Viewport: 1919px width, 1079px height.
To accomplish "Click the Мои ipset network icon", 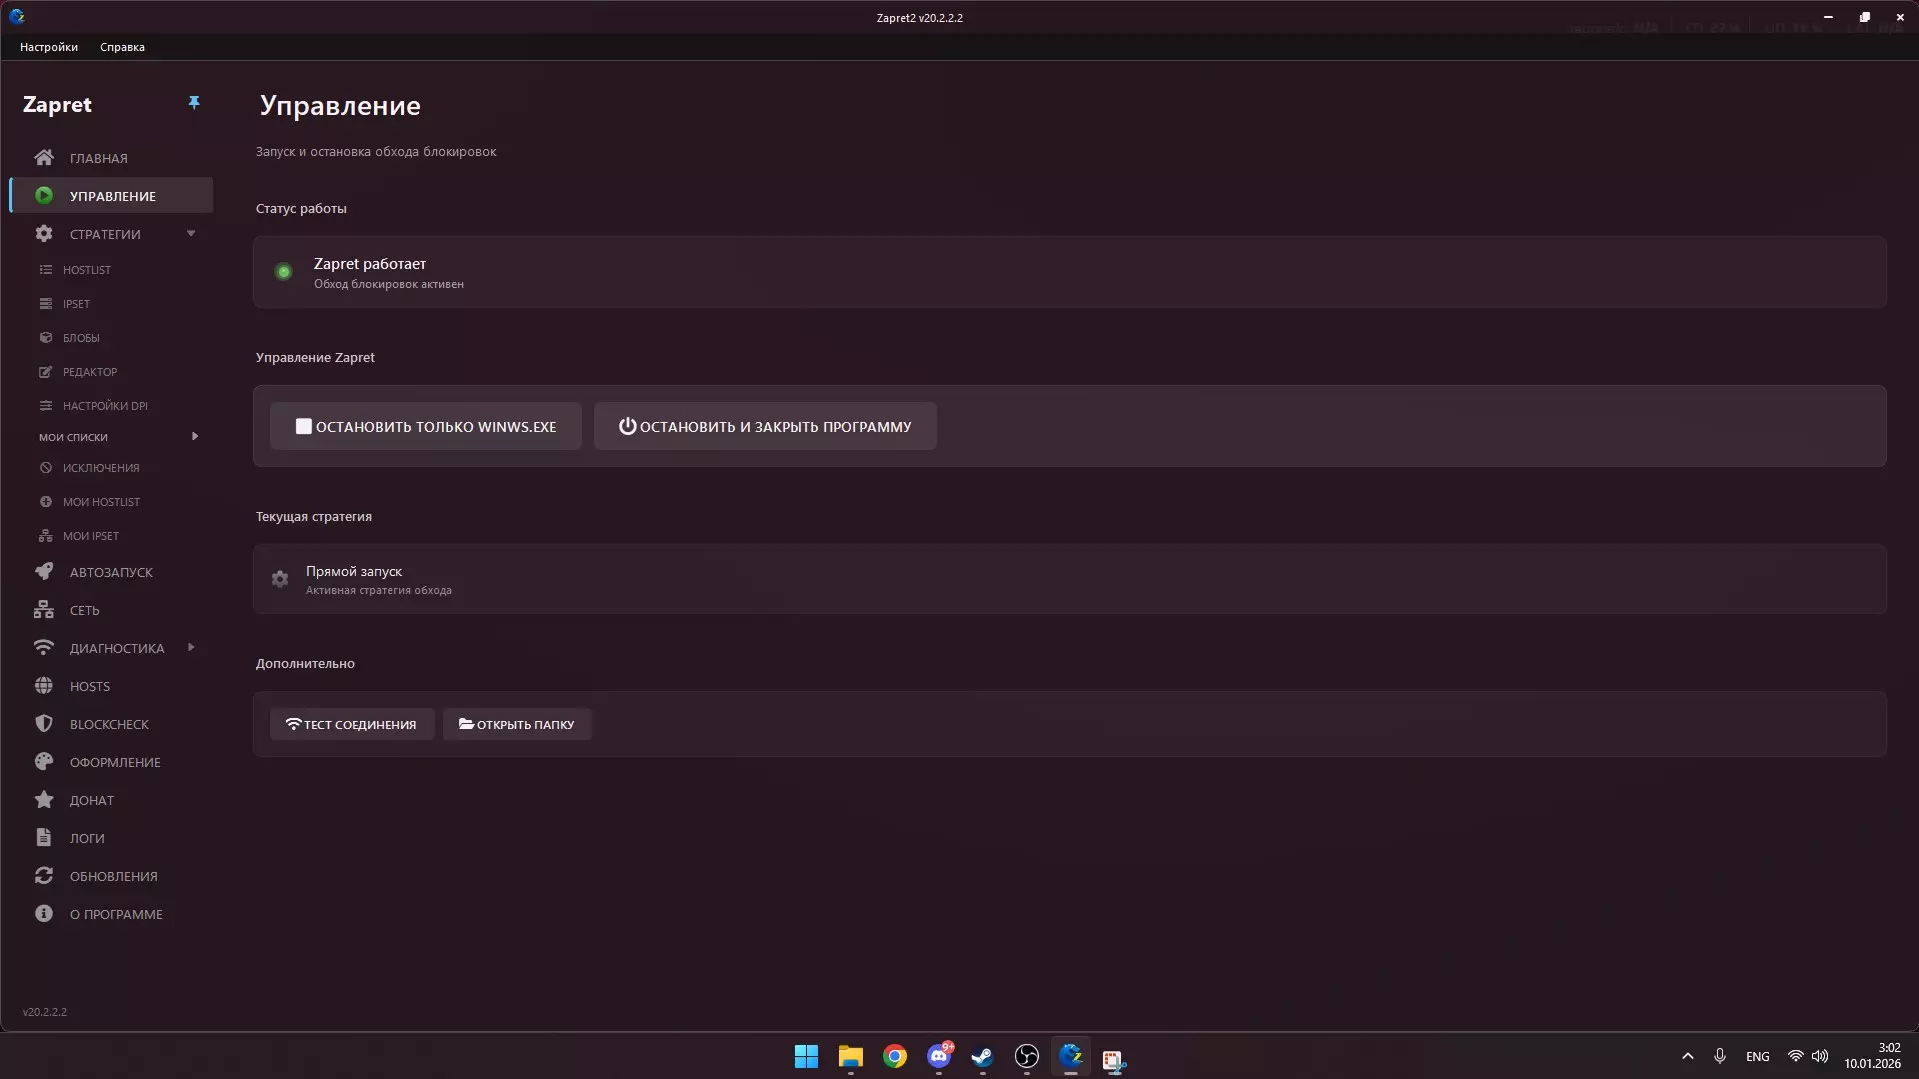I will [x=46, y=536].
